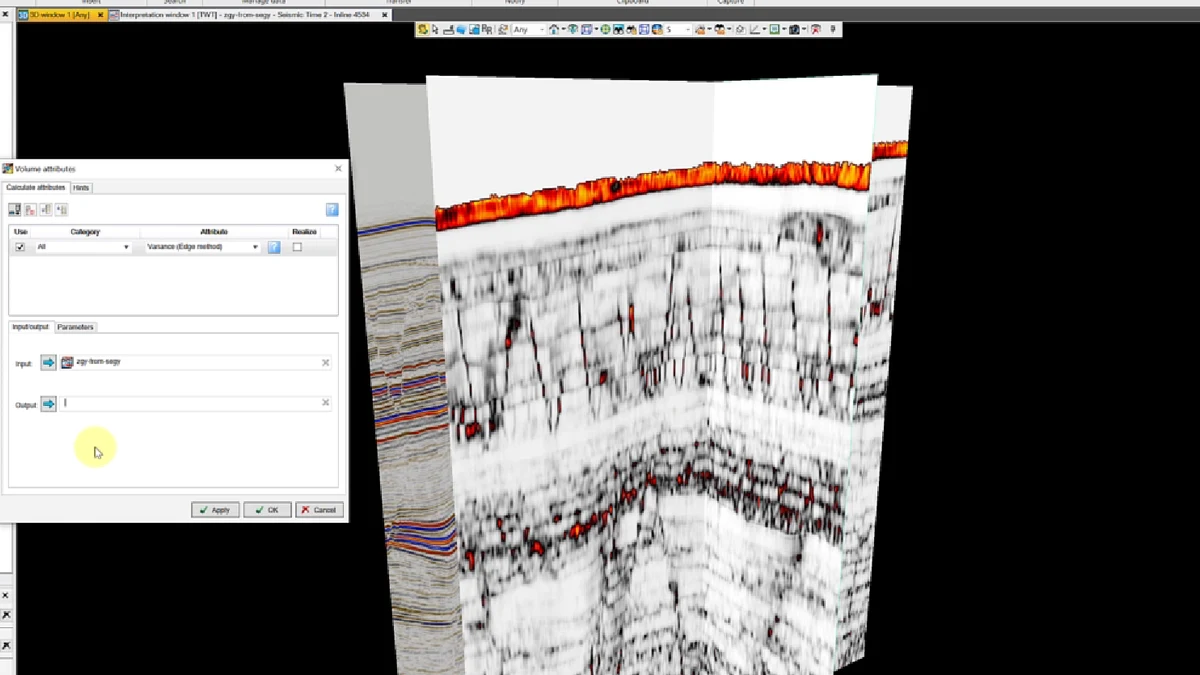1200x675 pixels.
Task: Close the Interpretation window 1 tab
Action: [385, 15]
